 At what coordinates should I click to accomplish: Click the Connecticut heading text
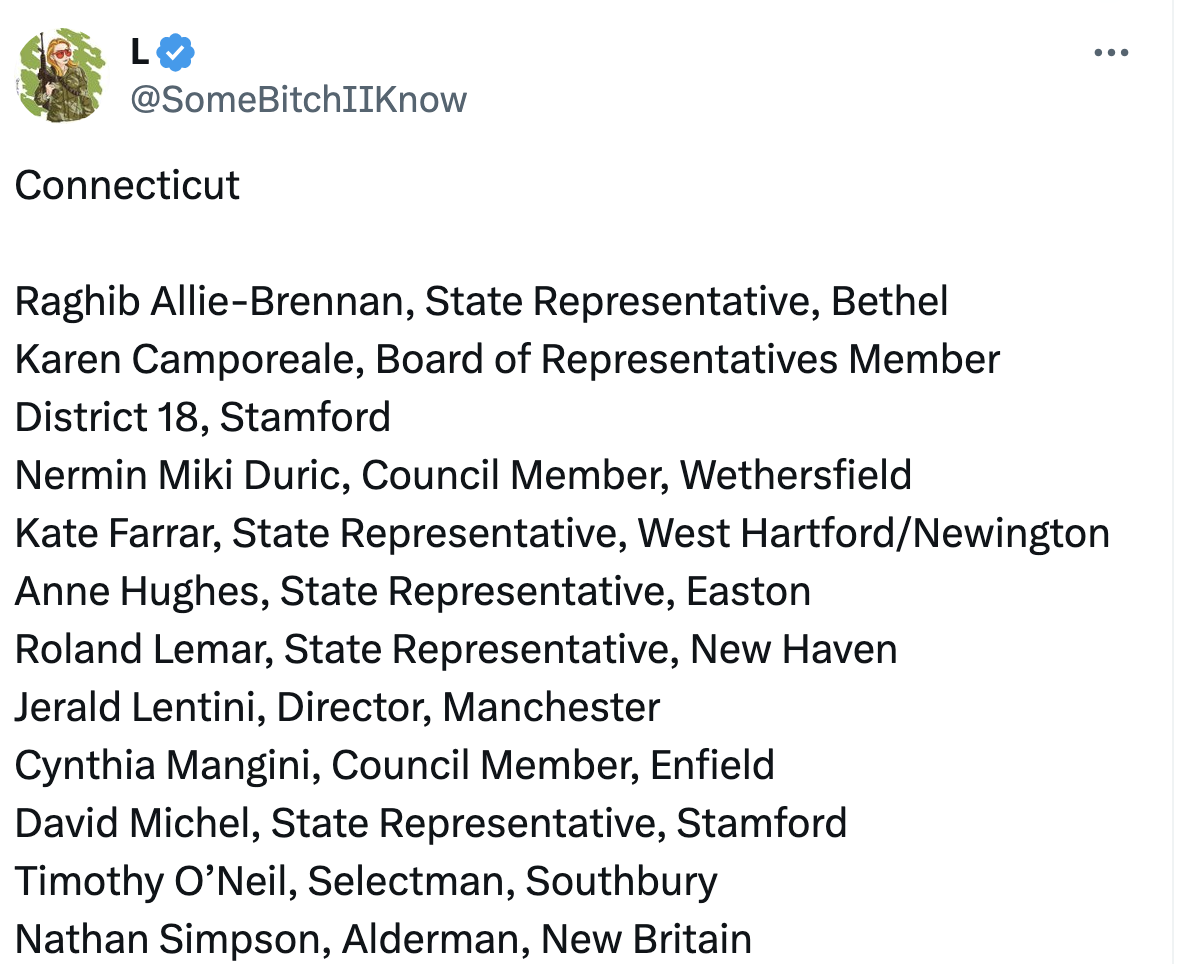pyautogui.click(x=127, y=185)
